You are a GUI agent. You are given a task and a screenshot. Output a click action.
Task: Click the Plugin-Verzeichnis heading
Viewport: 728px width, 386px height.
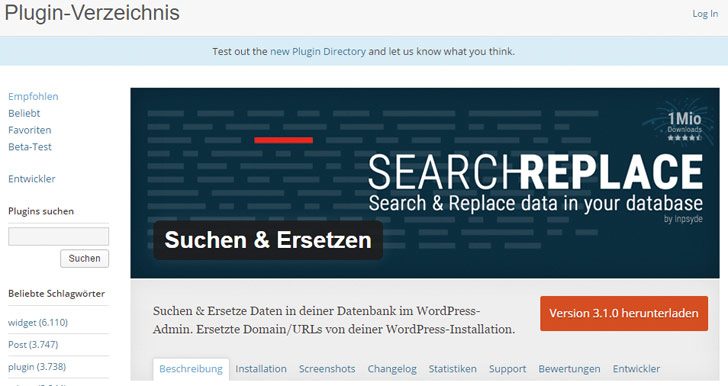tap(92, 13)
